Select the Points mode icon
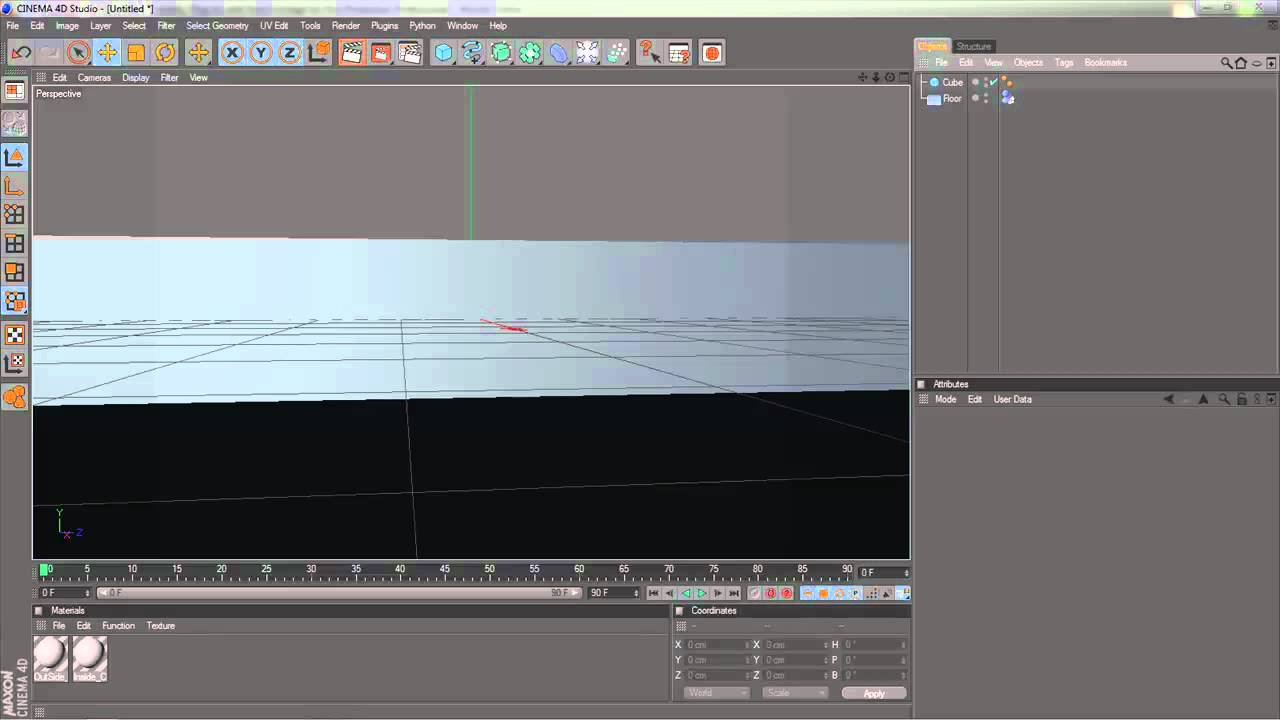 pos(14,214)
